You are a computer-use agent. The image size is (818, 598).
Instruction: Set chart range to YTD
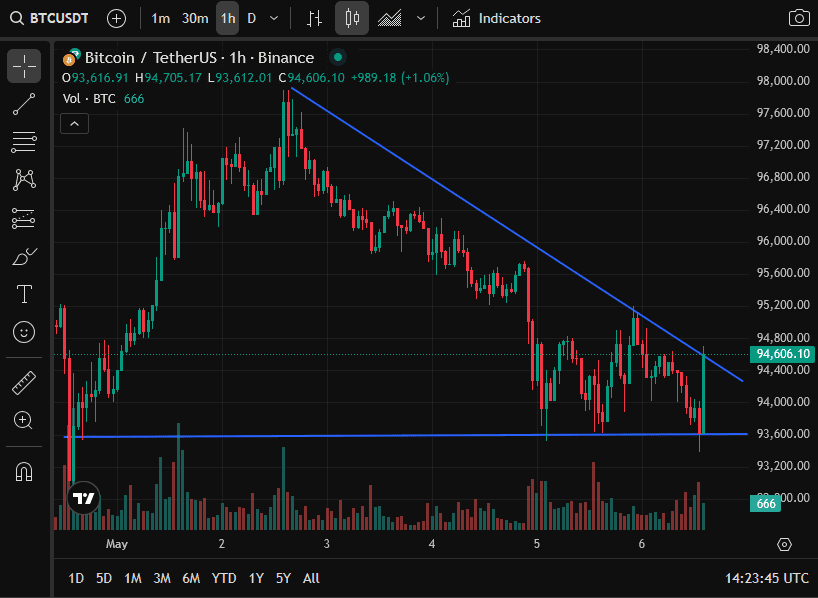click(224, 578)
